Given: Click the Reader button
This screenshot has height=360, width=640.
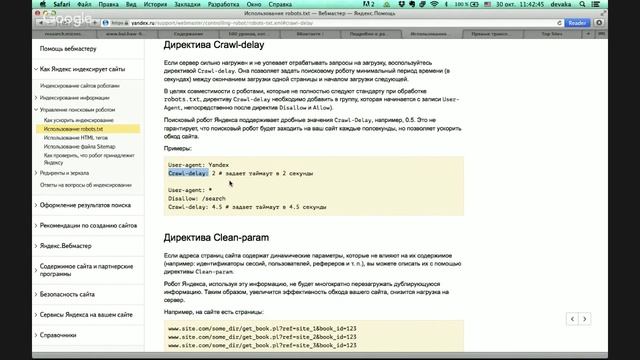Looking at the screenshot, I should [x=577, y=23].
